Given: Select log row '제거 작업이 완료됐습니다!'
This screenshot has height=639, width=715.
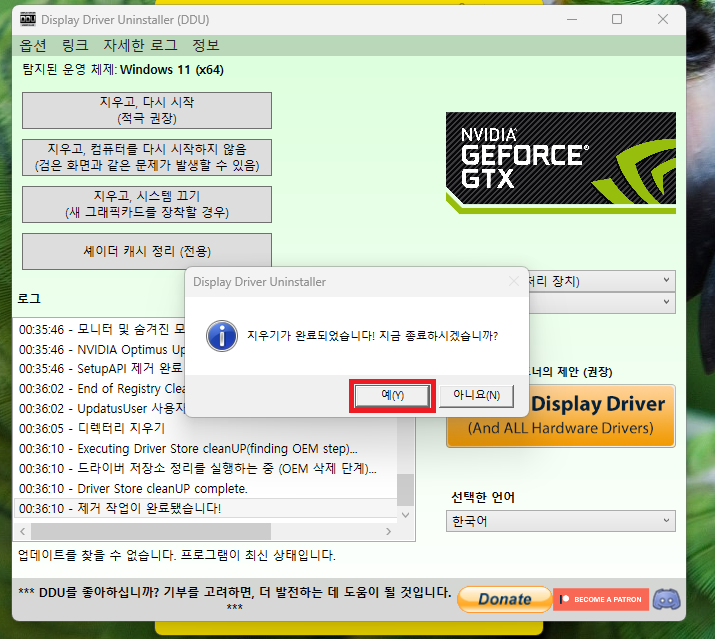Looking at the screenshot, I should coord(206,508).
